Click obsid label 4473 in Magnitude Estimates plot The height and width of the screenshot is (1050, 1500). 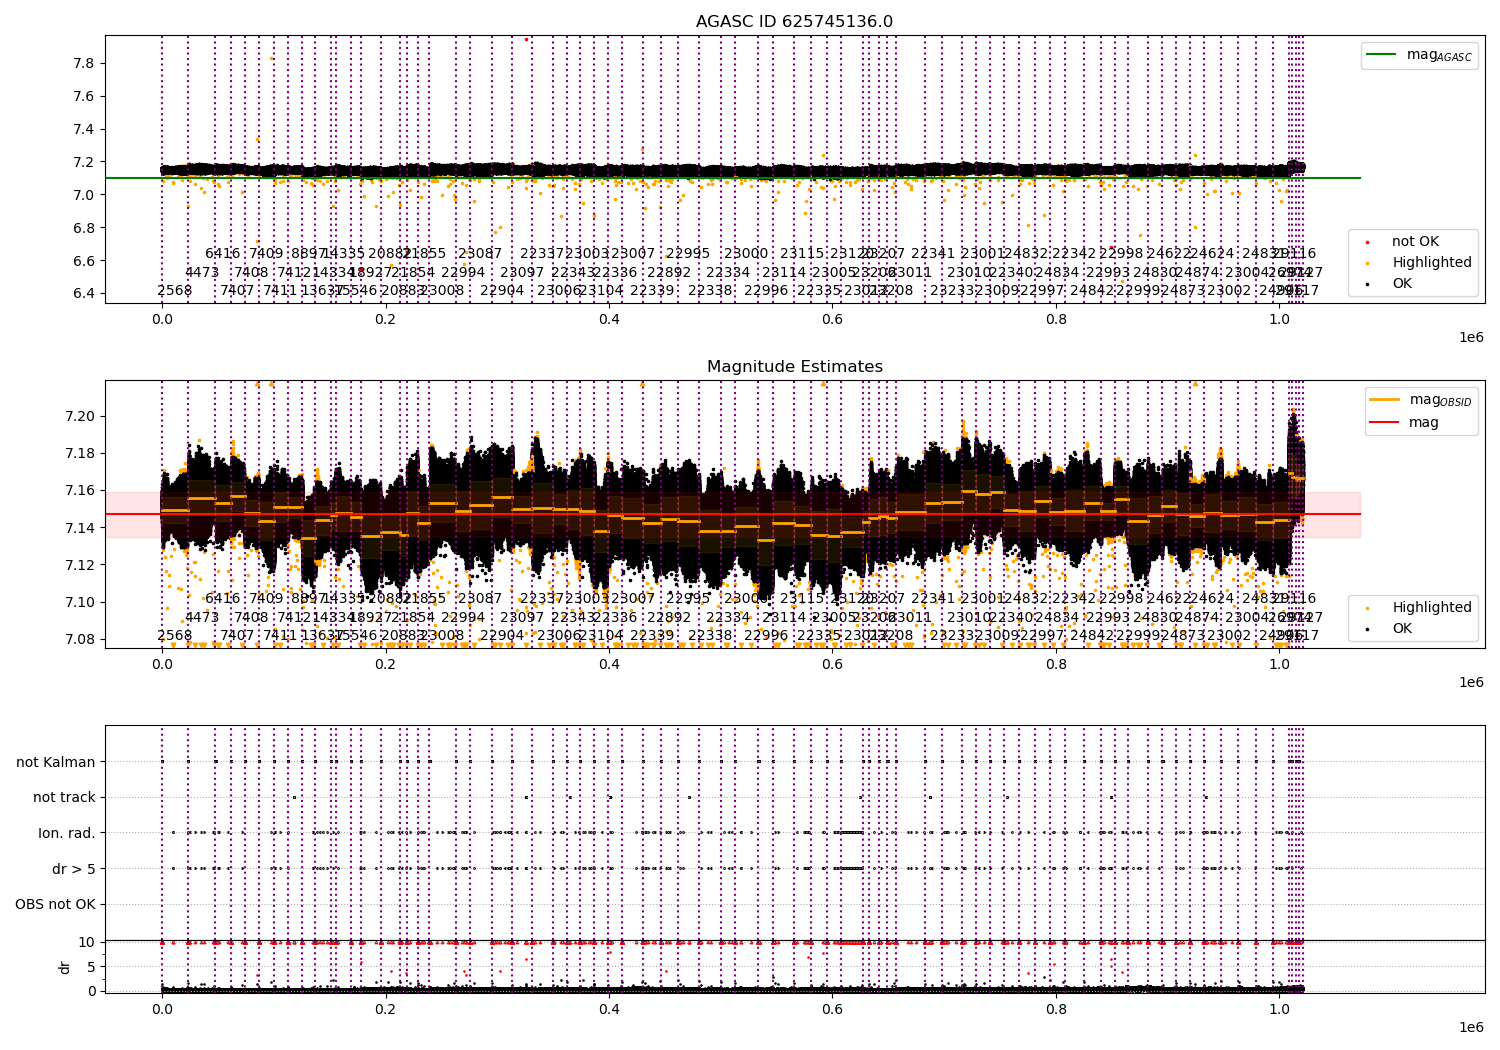[202, 617]
